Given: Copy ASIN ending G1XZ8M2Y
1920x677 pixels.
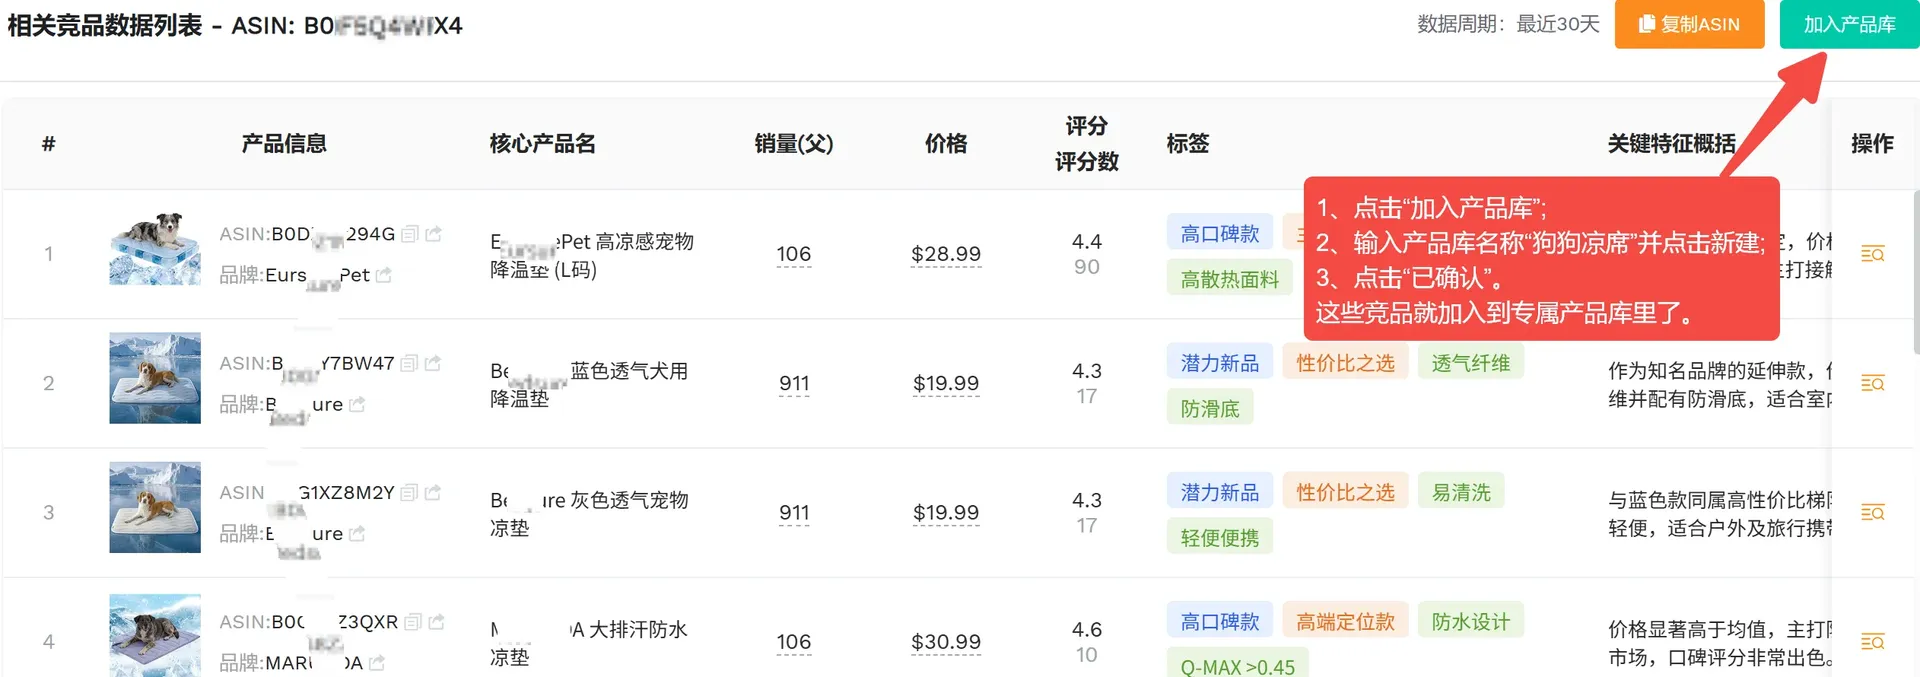Looking at the screenshot, I should 409,493.
